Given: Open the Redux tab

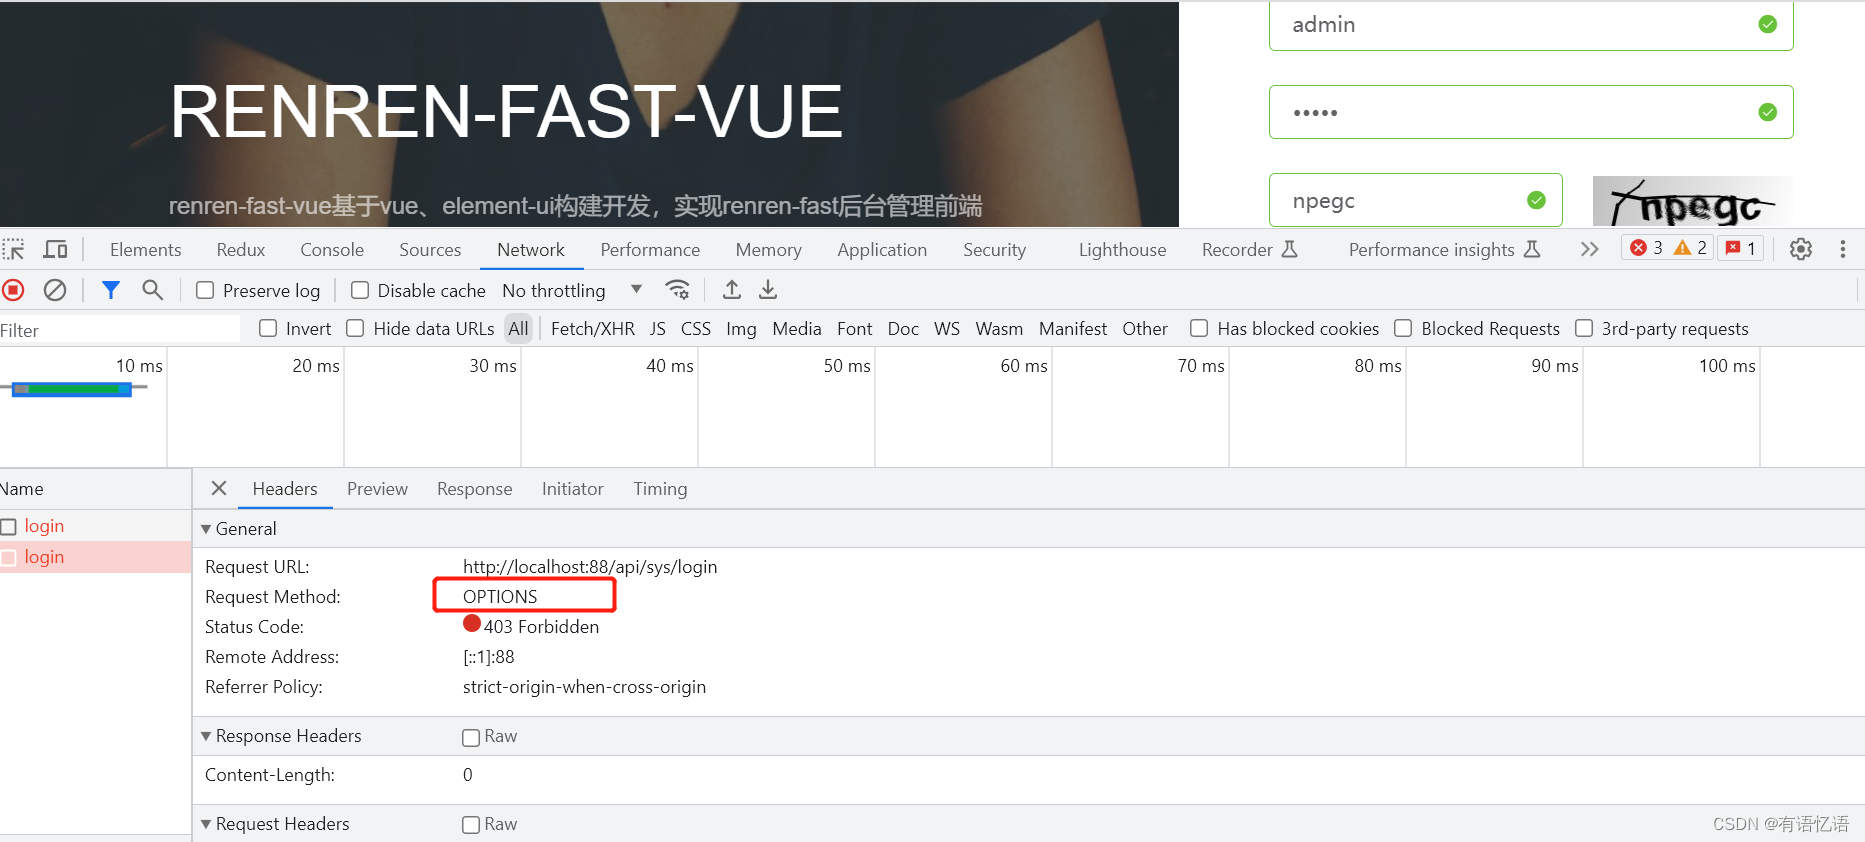Looking at the screenshot, I should tap(241, 250).
